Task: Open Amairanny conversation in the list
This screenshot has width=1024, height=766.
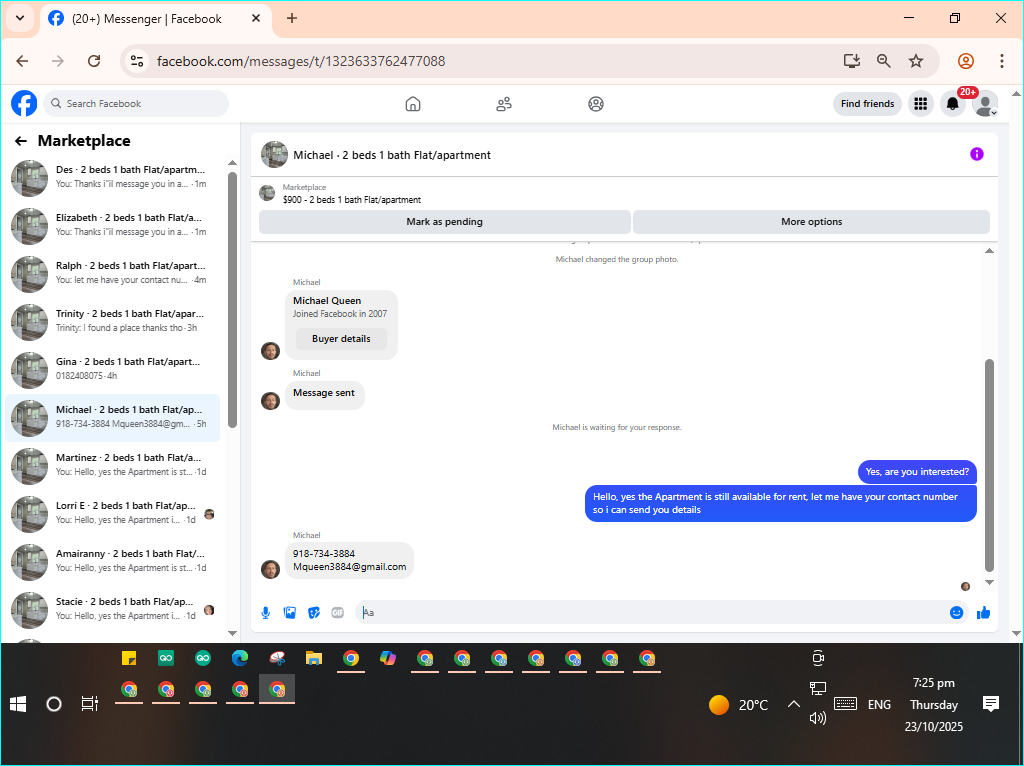Action: pos(114,561)
